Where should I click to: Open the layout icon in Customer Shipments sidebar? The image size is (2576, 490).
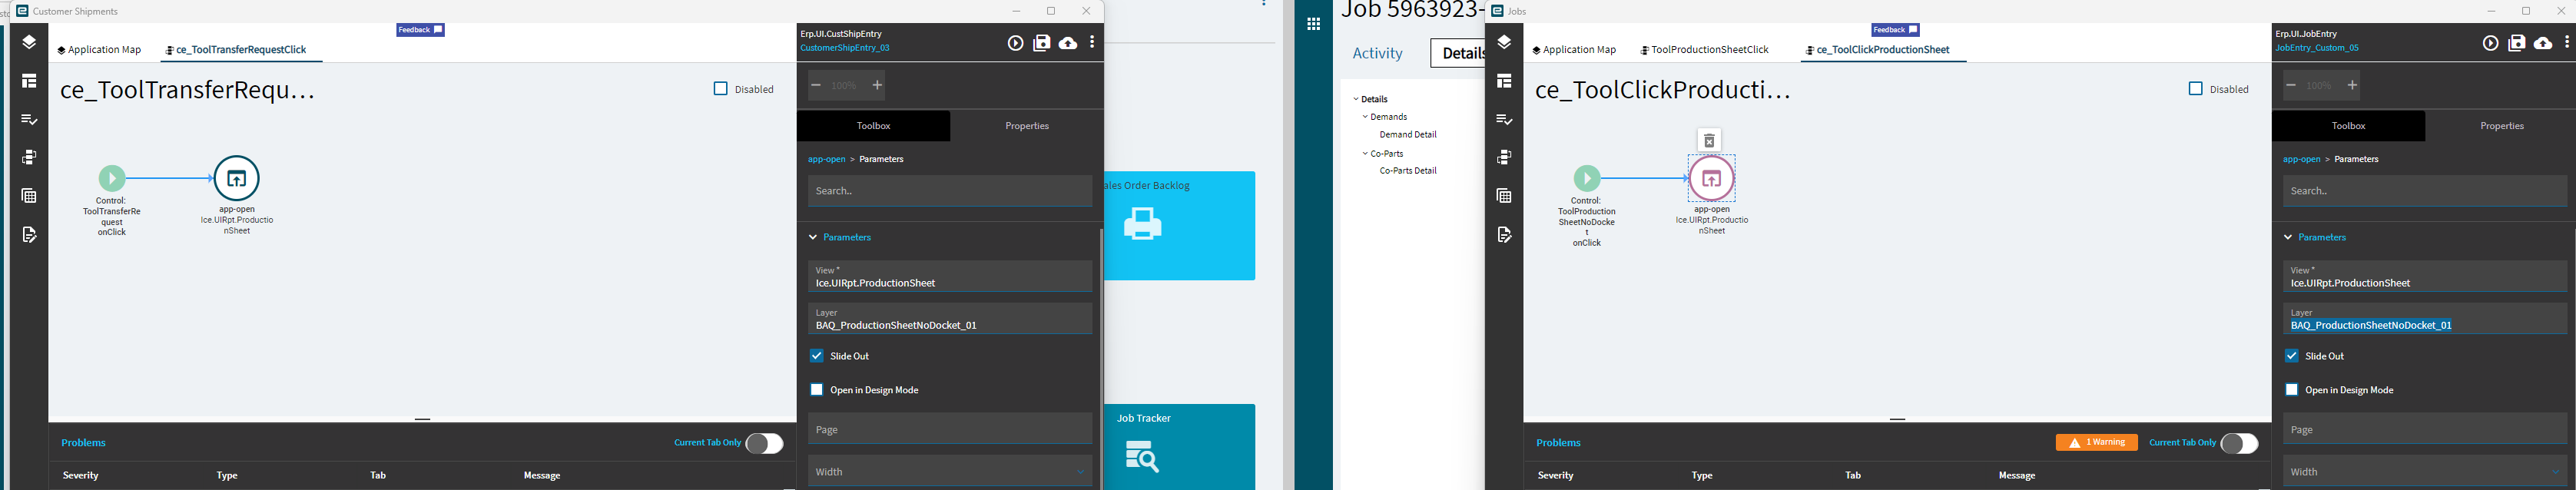point(29,81)
